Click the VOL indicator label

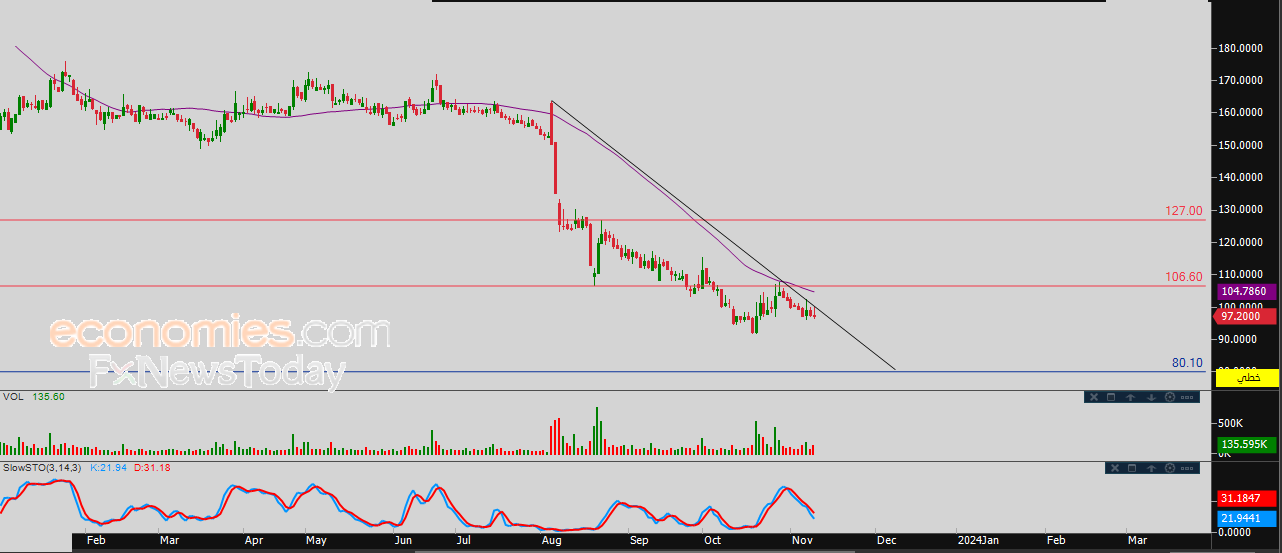coord(13,397)
